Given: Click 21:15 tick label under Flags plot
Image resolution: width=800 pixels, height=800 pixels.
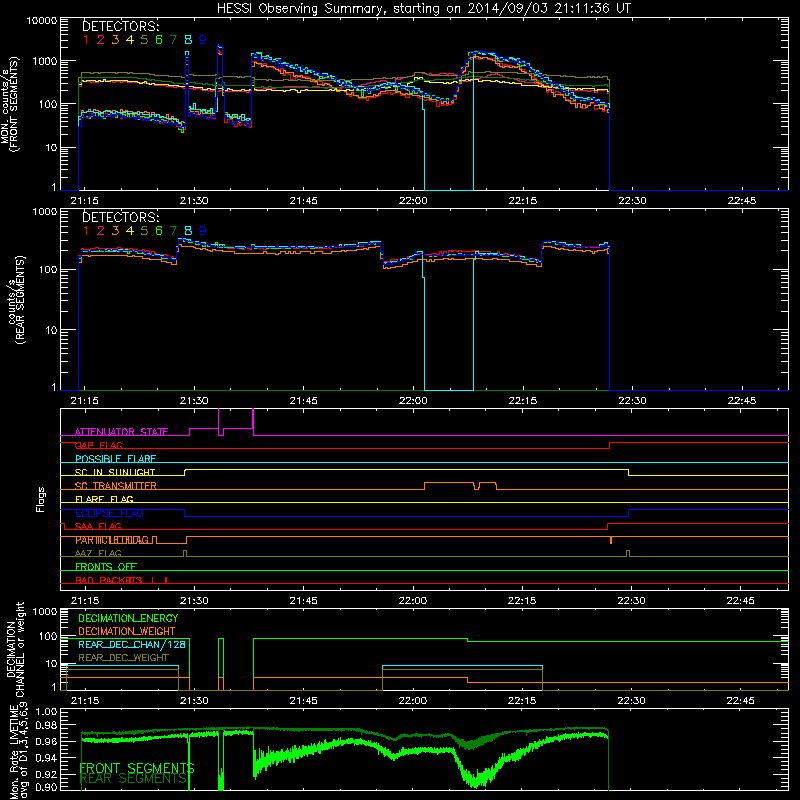Looking at the screenshot, I should [85, 601].
